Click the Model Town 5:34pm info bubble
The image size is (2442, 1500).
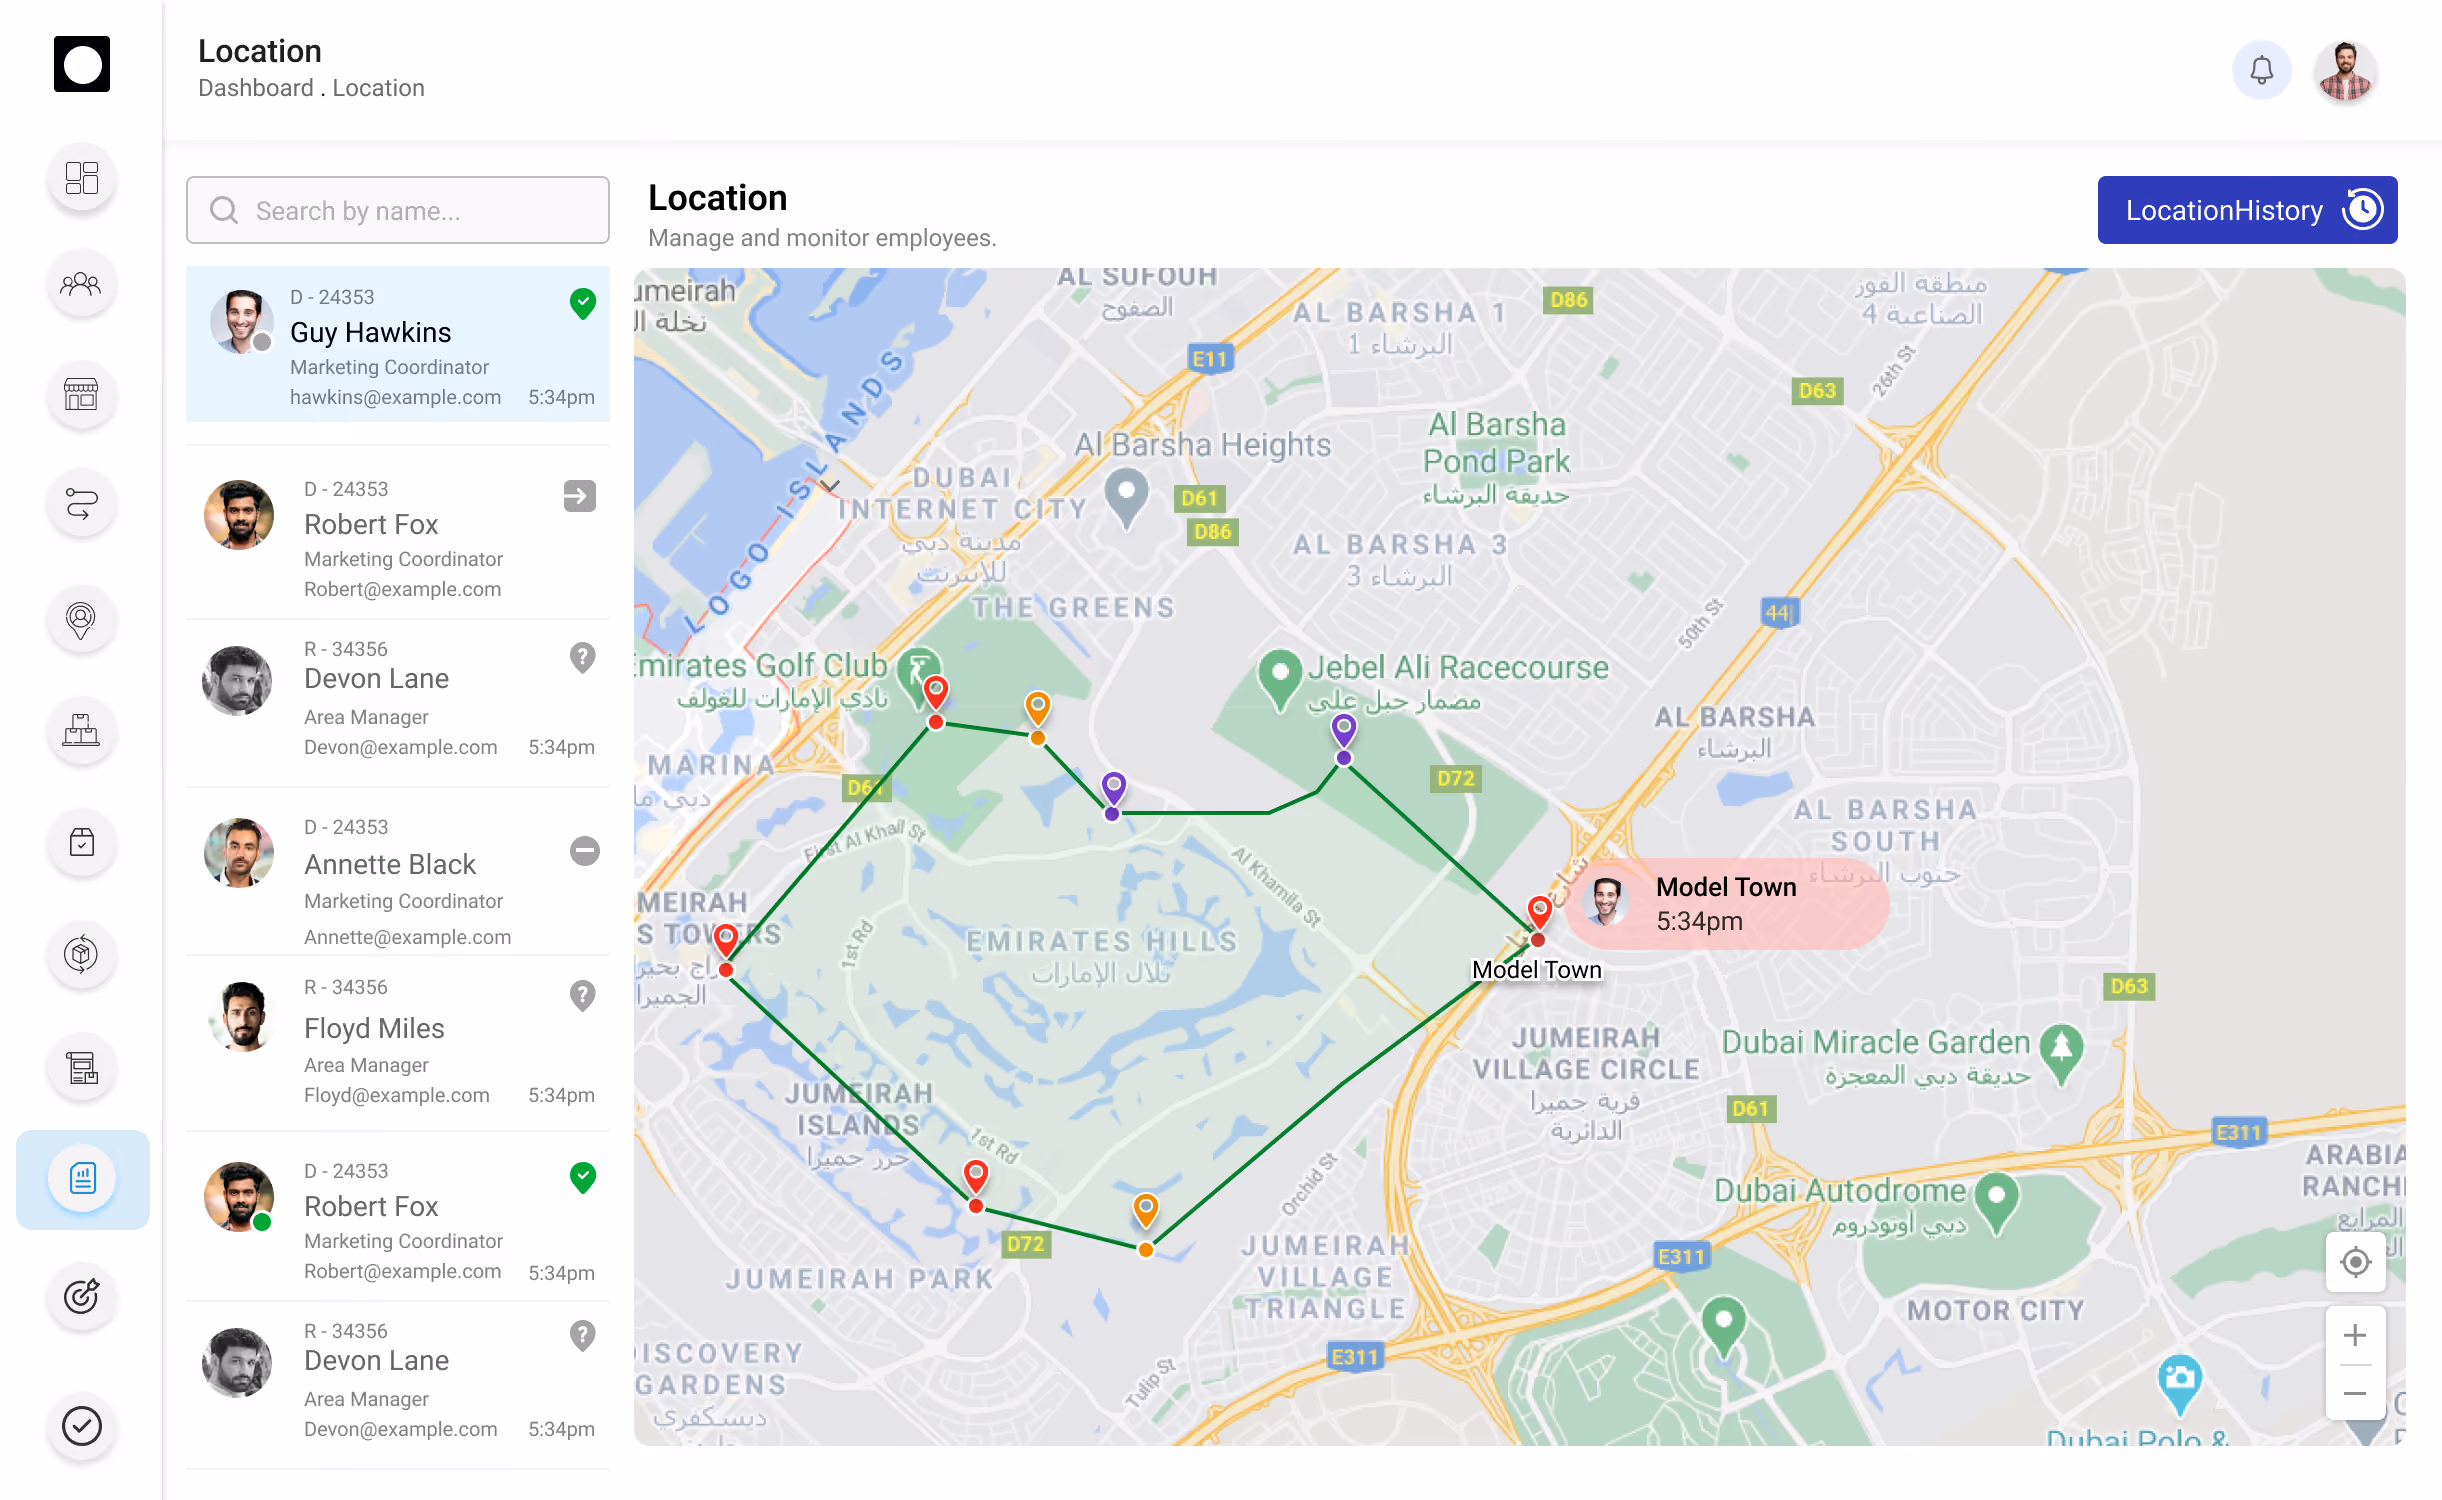[x=1727, y=903]
